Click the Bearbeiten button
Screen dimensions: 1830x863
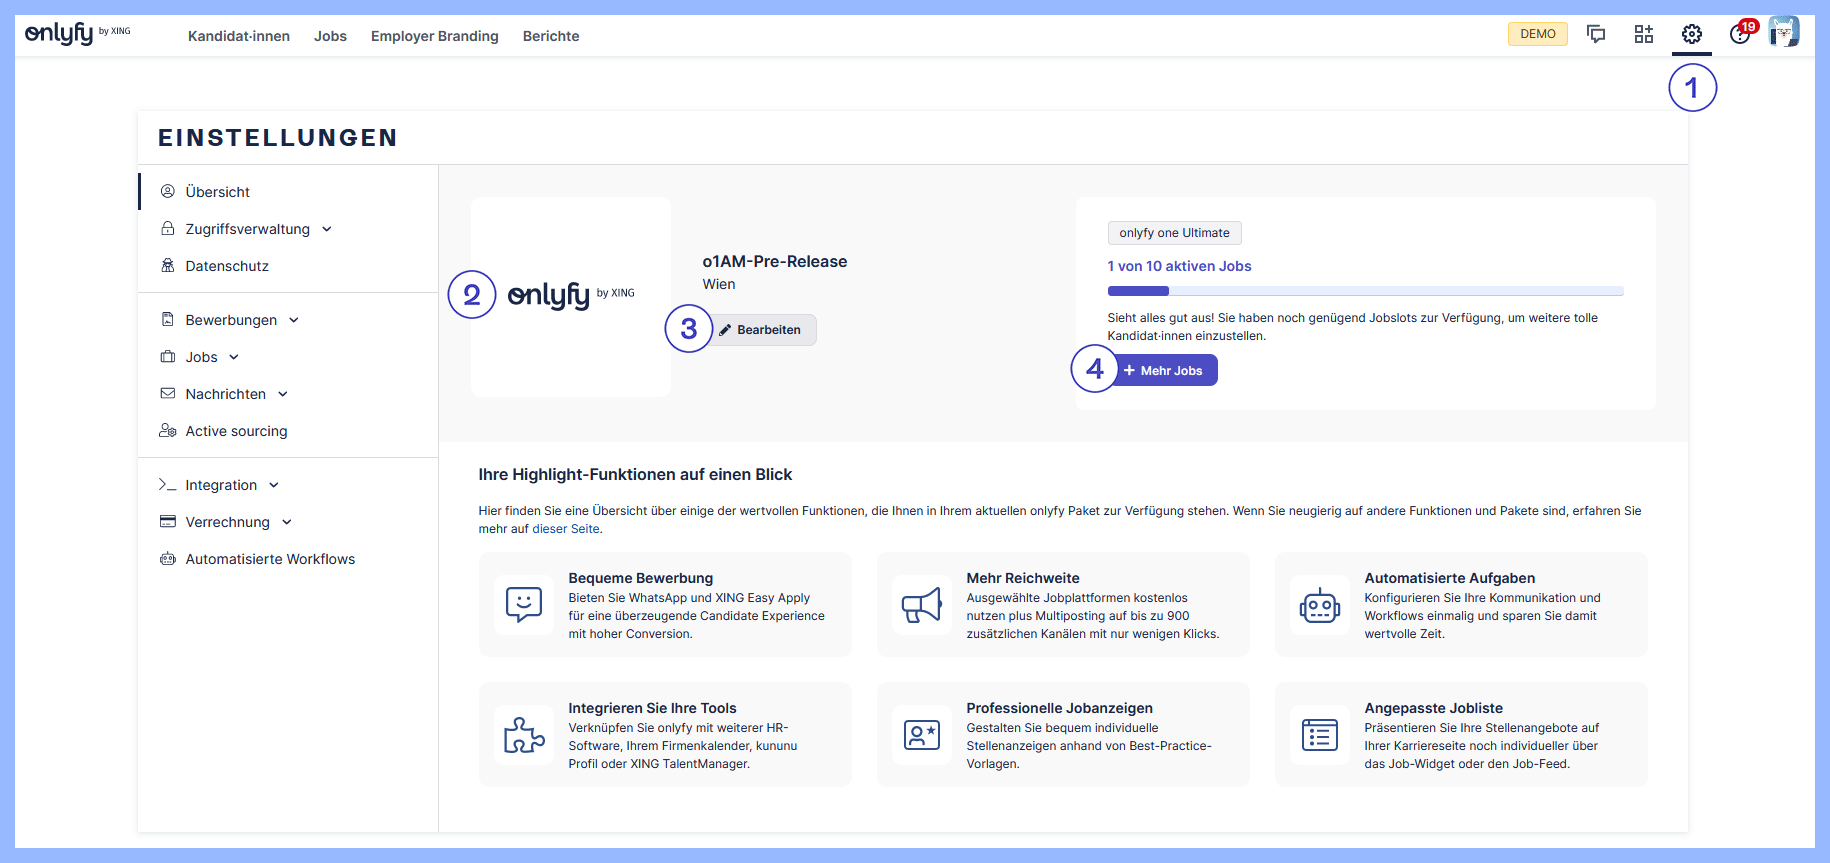[x=761, y=330]
